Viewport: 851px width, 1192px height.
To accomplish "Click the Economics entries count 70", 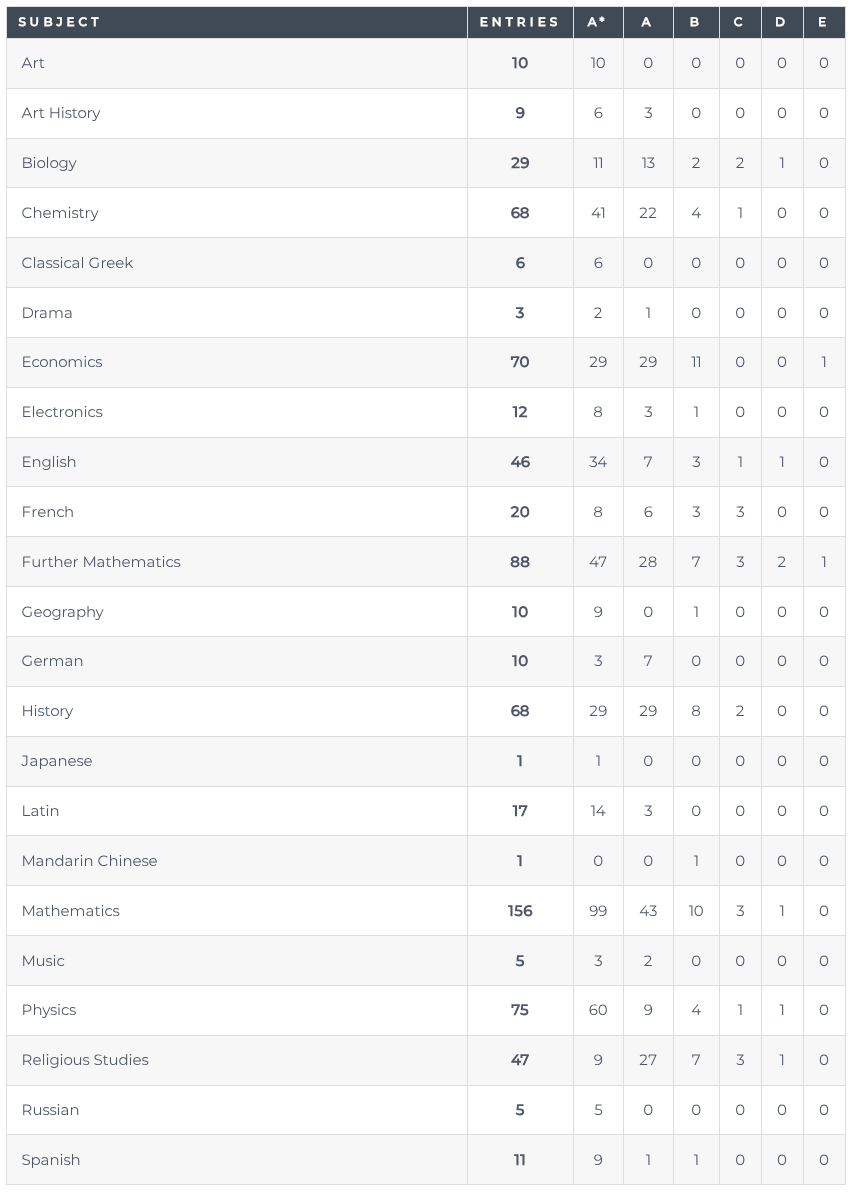I will tap(520, 362).
